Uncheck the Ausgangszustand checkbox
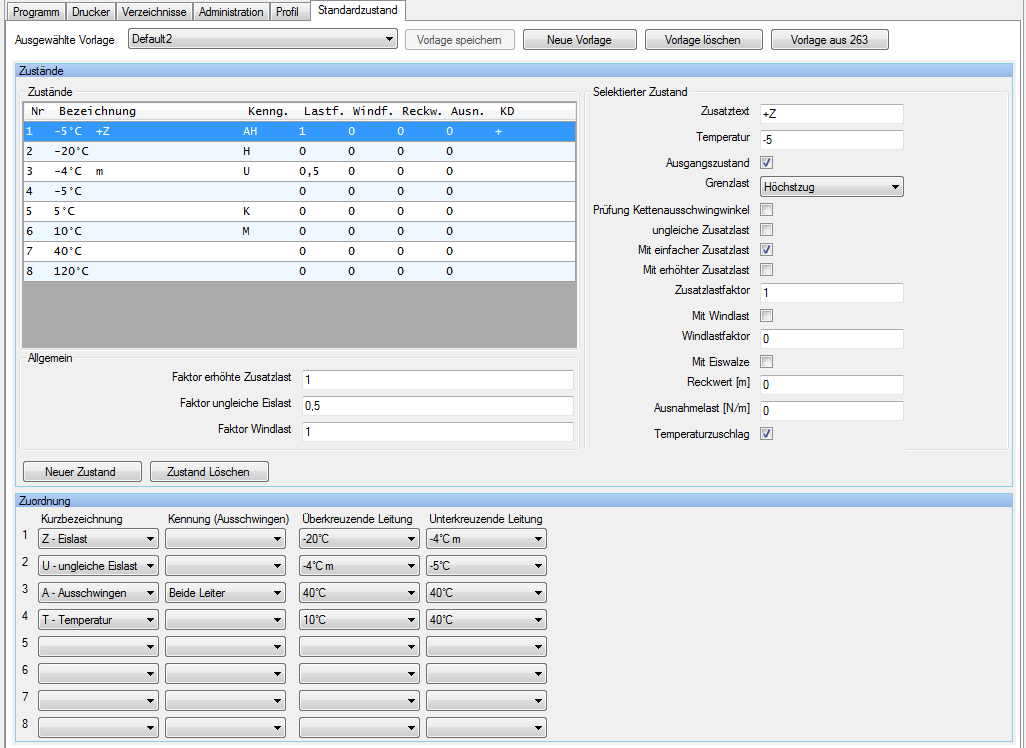 (767, 162)
